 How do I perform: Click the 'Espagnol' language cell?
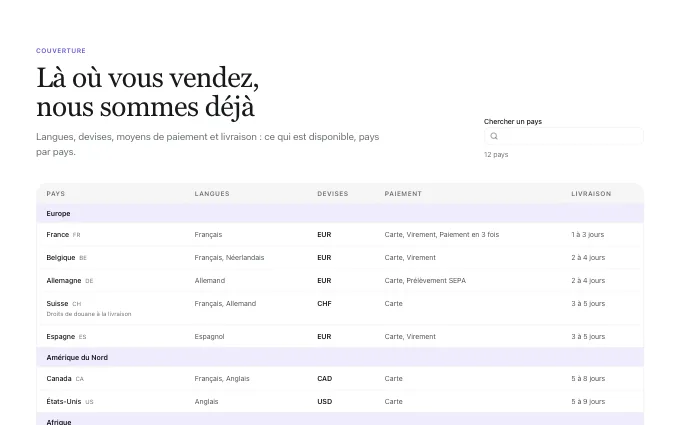point(209,337)
